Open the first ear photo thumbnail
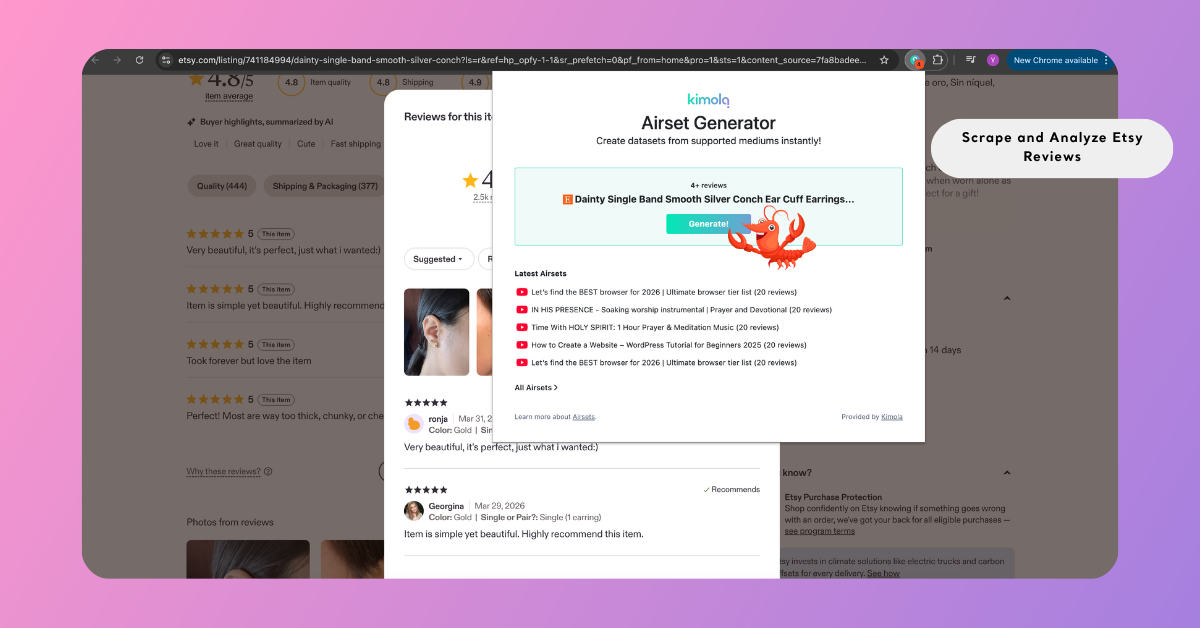The height and width of the screenshot is (628, 1200). [x=436, y=332]
